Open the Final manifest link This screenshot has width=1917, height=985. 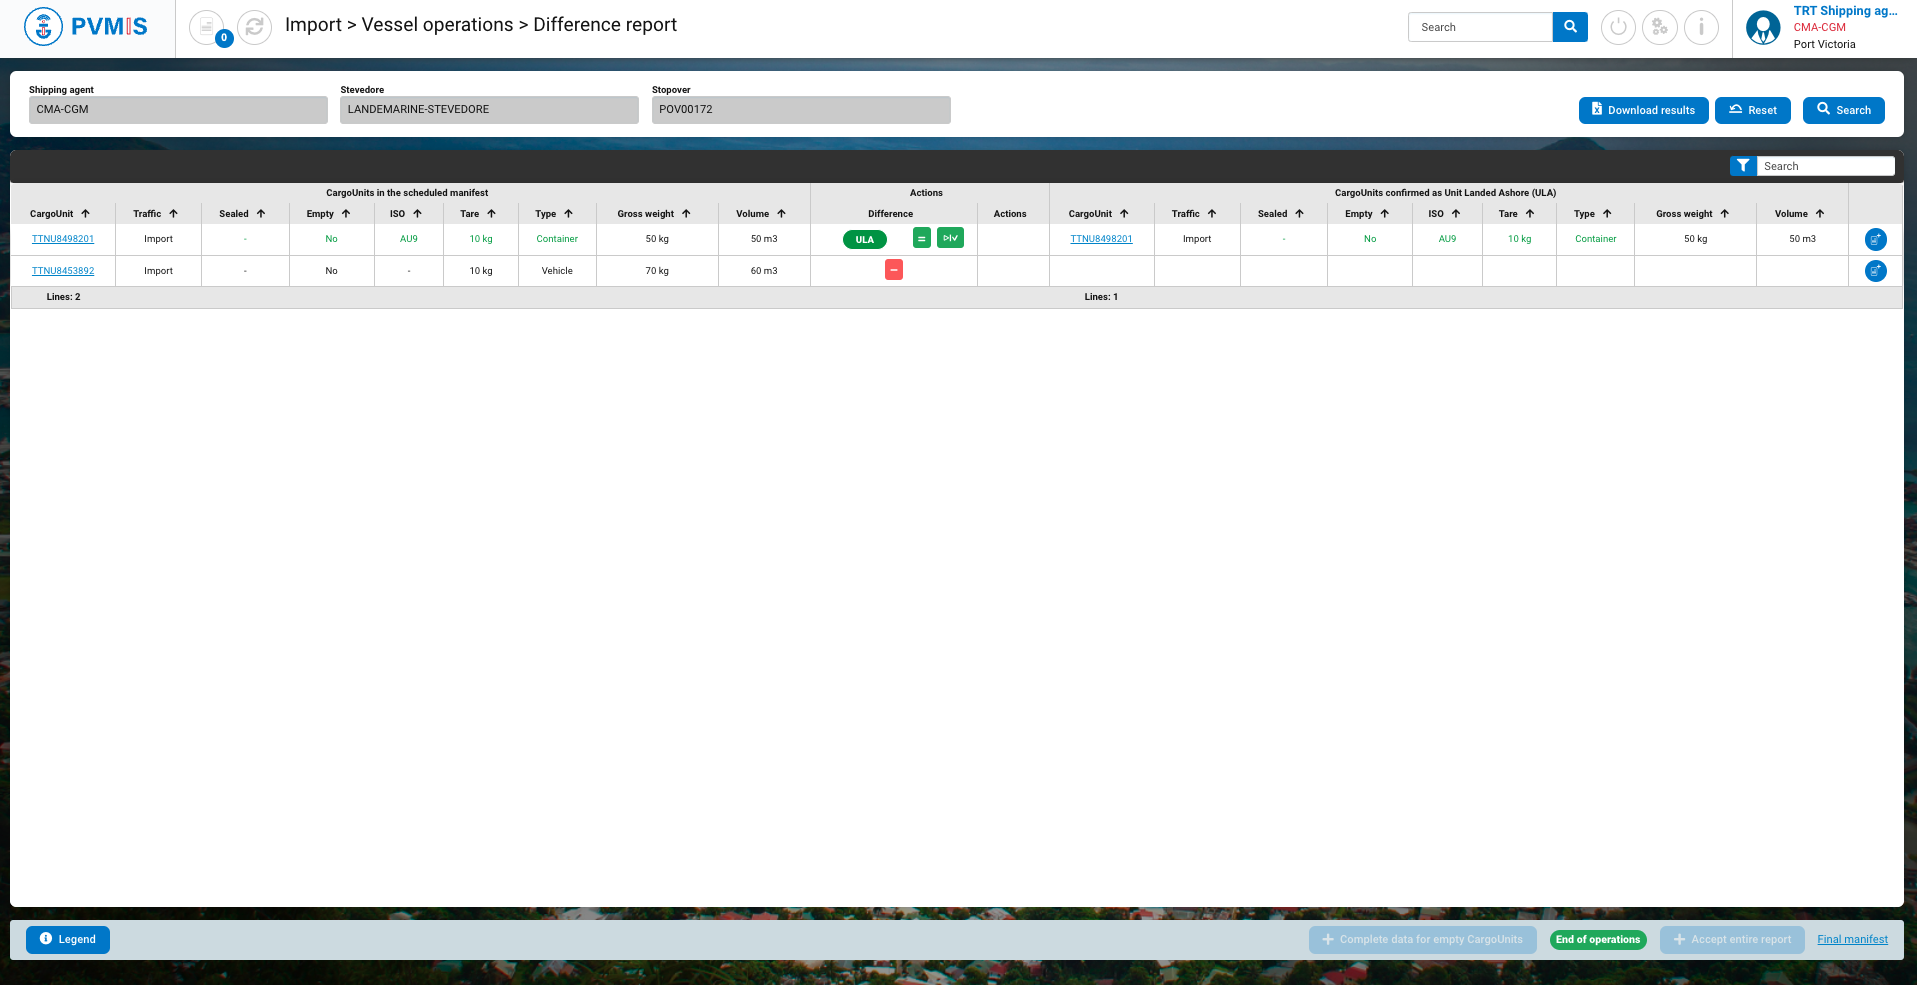tap(1852, 939)
